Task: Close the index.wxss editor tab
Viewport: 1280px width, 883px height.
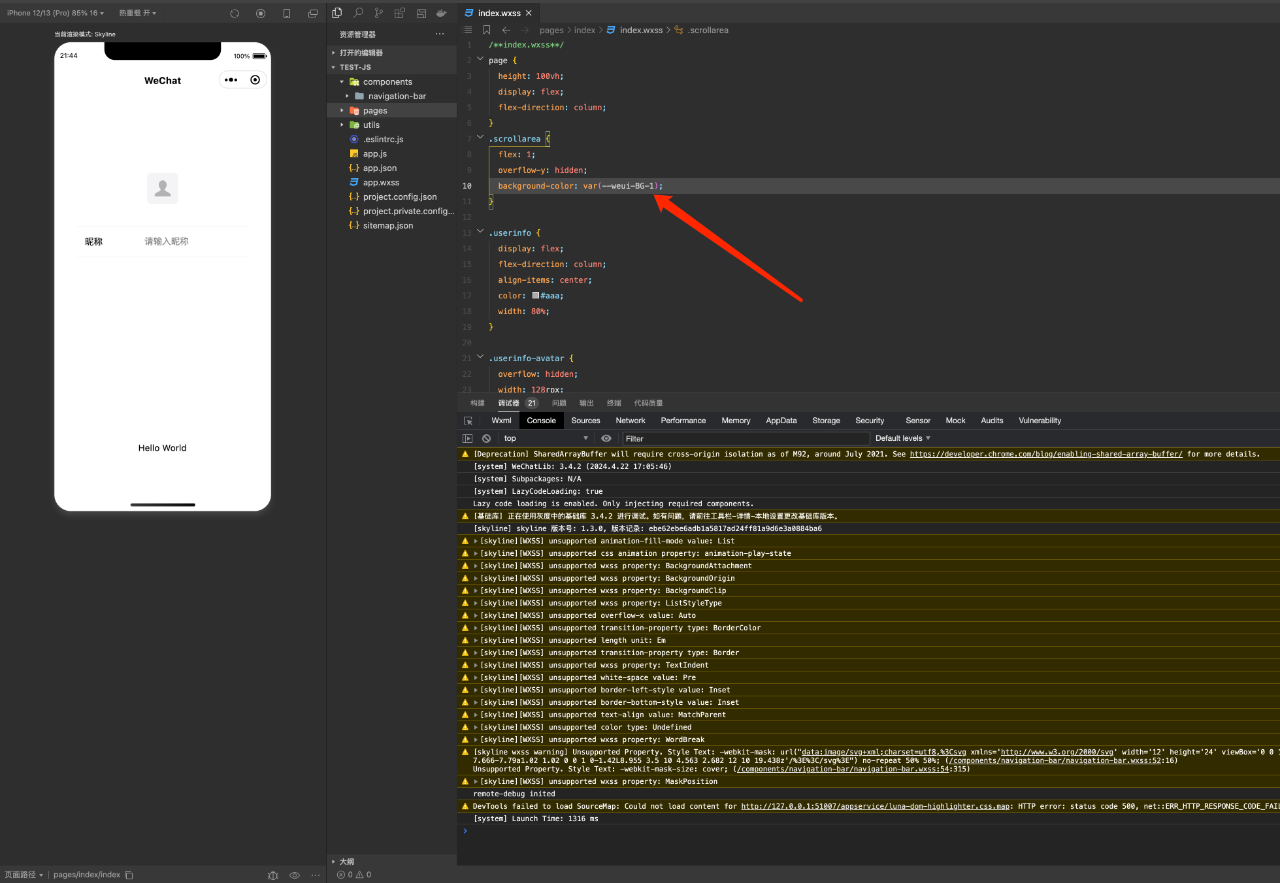Action: pos(529,13)
